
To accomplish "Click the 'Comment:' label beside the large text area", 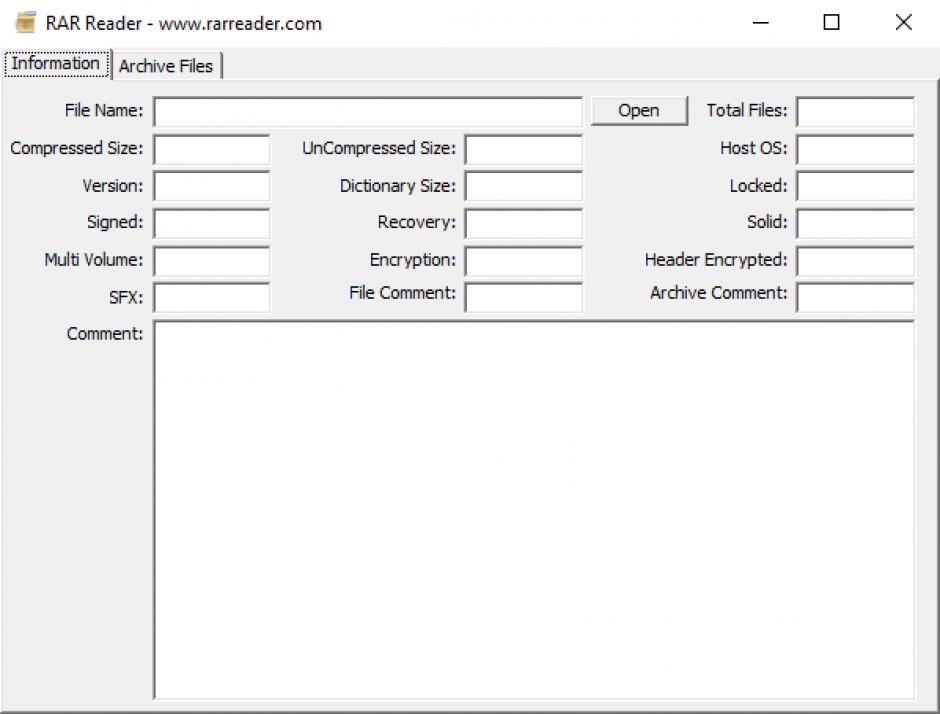I will pos(105,334).
